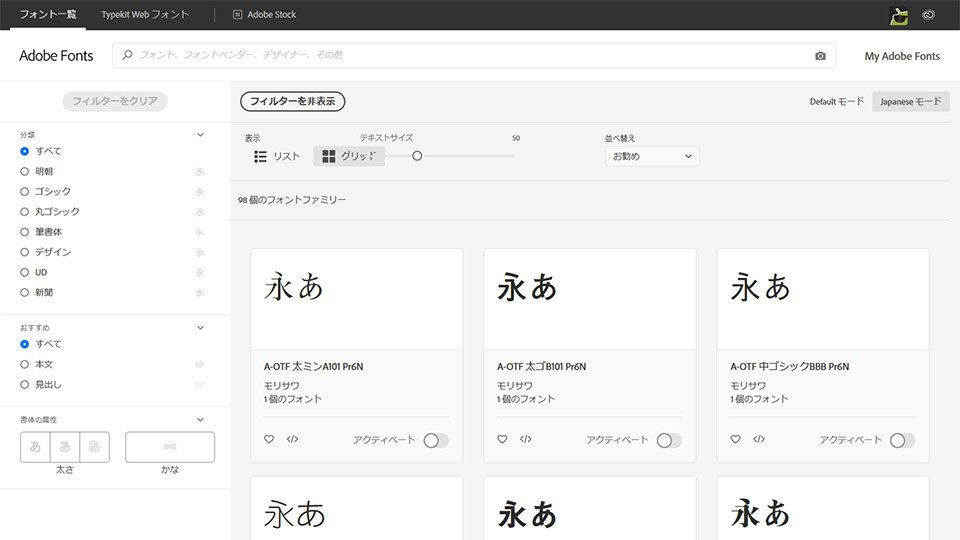960x540 pixels.
Task: Click モリサワ foundry under 太ミンA101
Action: click(282, 386)
